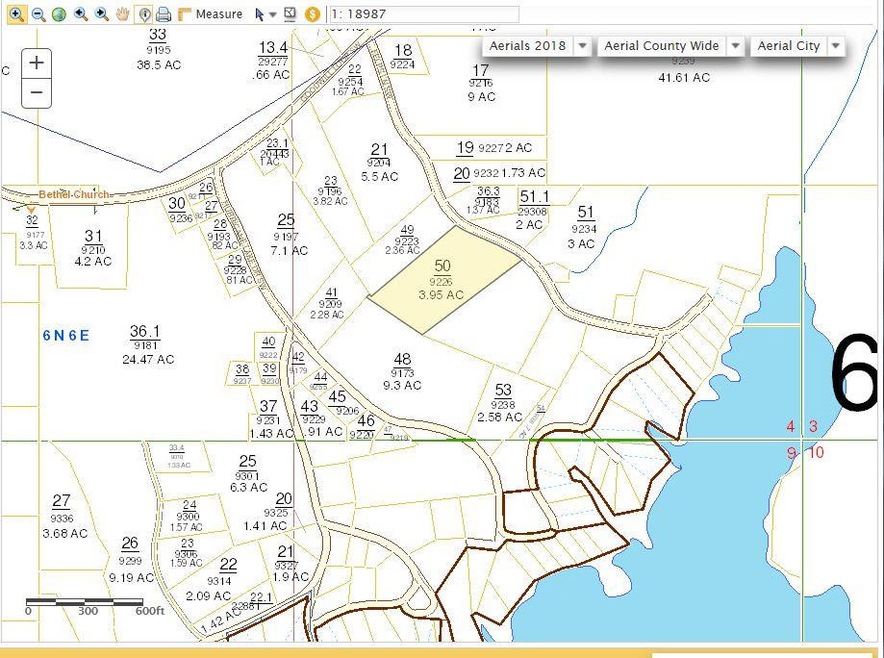Viewport: 884px width, 658px height.
Task: Select the zoom out magnifier tool
Action: 38,14
